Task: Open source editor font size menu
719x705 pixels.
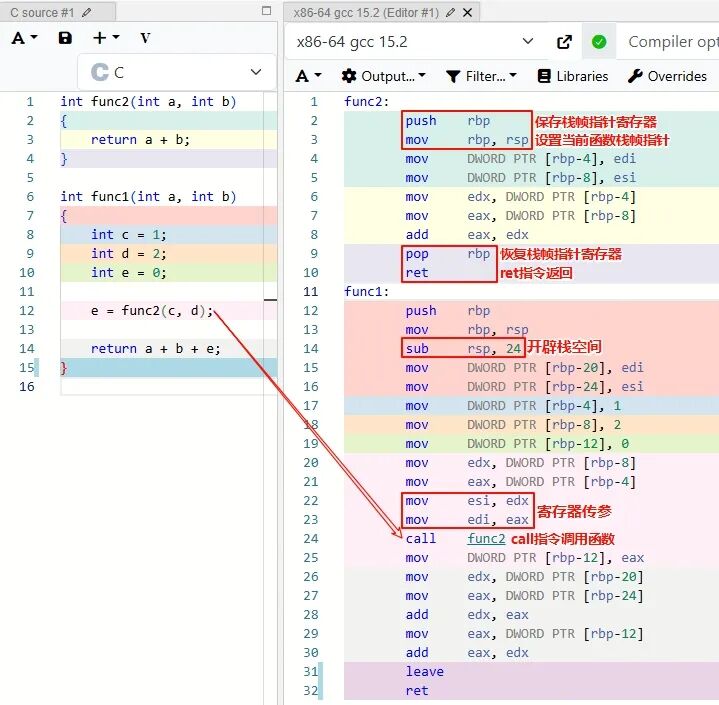Action: tap(24, 38)
